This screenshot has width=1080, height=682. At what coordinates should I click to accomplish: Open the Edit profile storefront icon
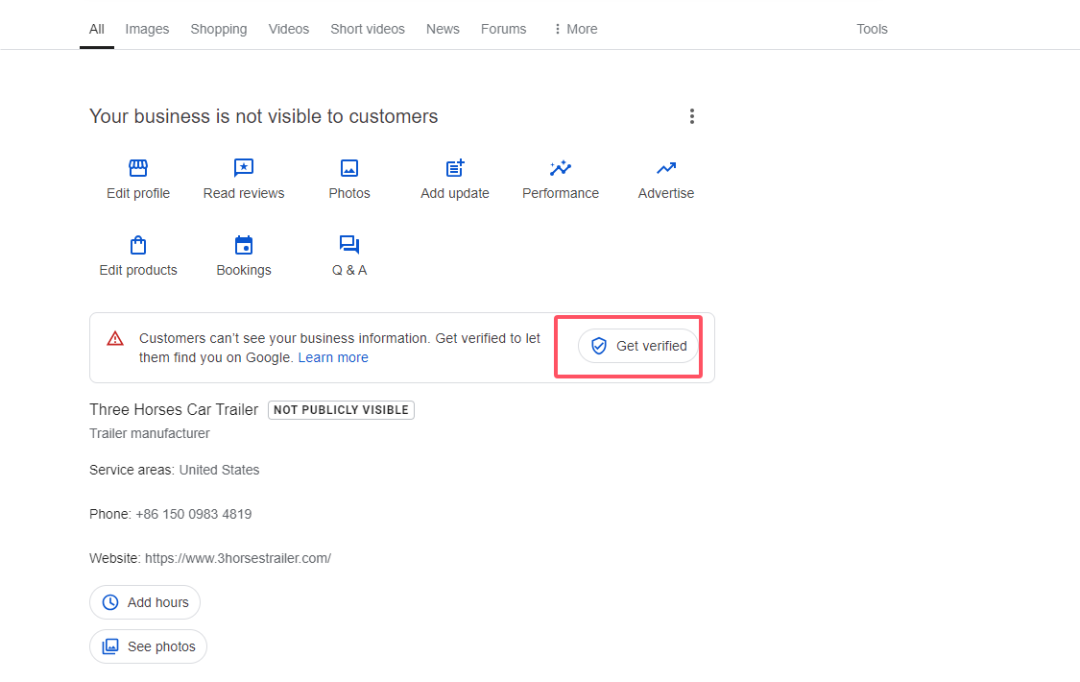[138, 168]
